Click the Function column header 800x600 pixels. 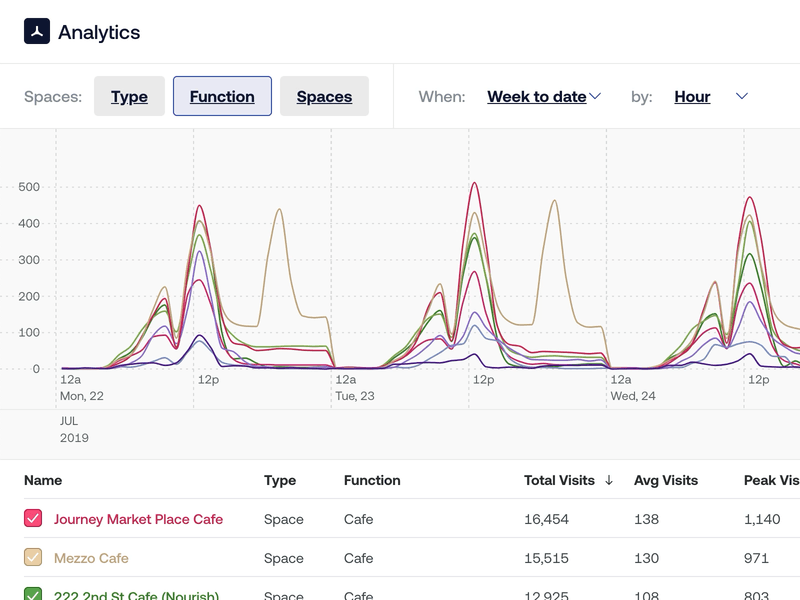coord(372,480)
